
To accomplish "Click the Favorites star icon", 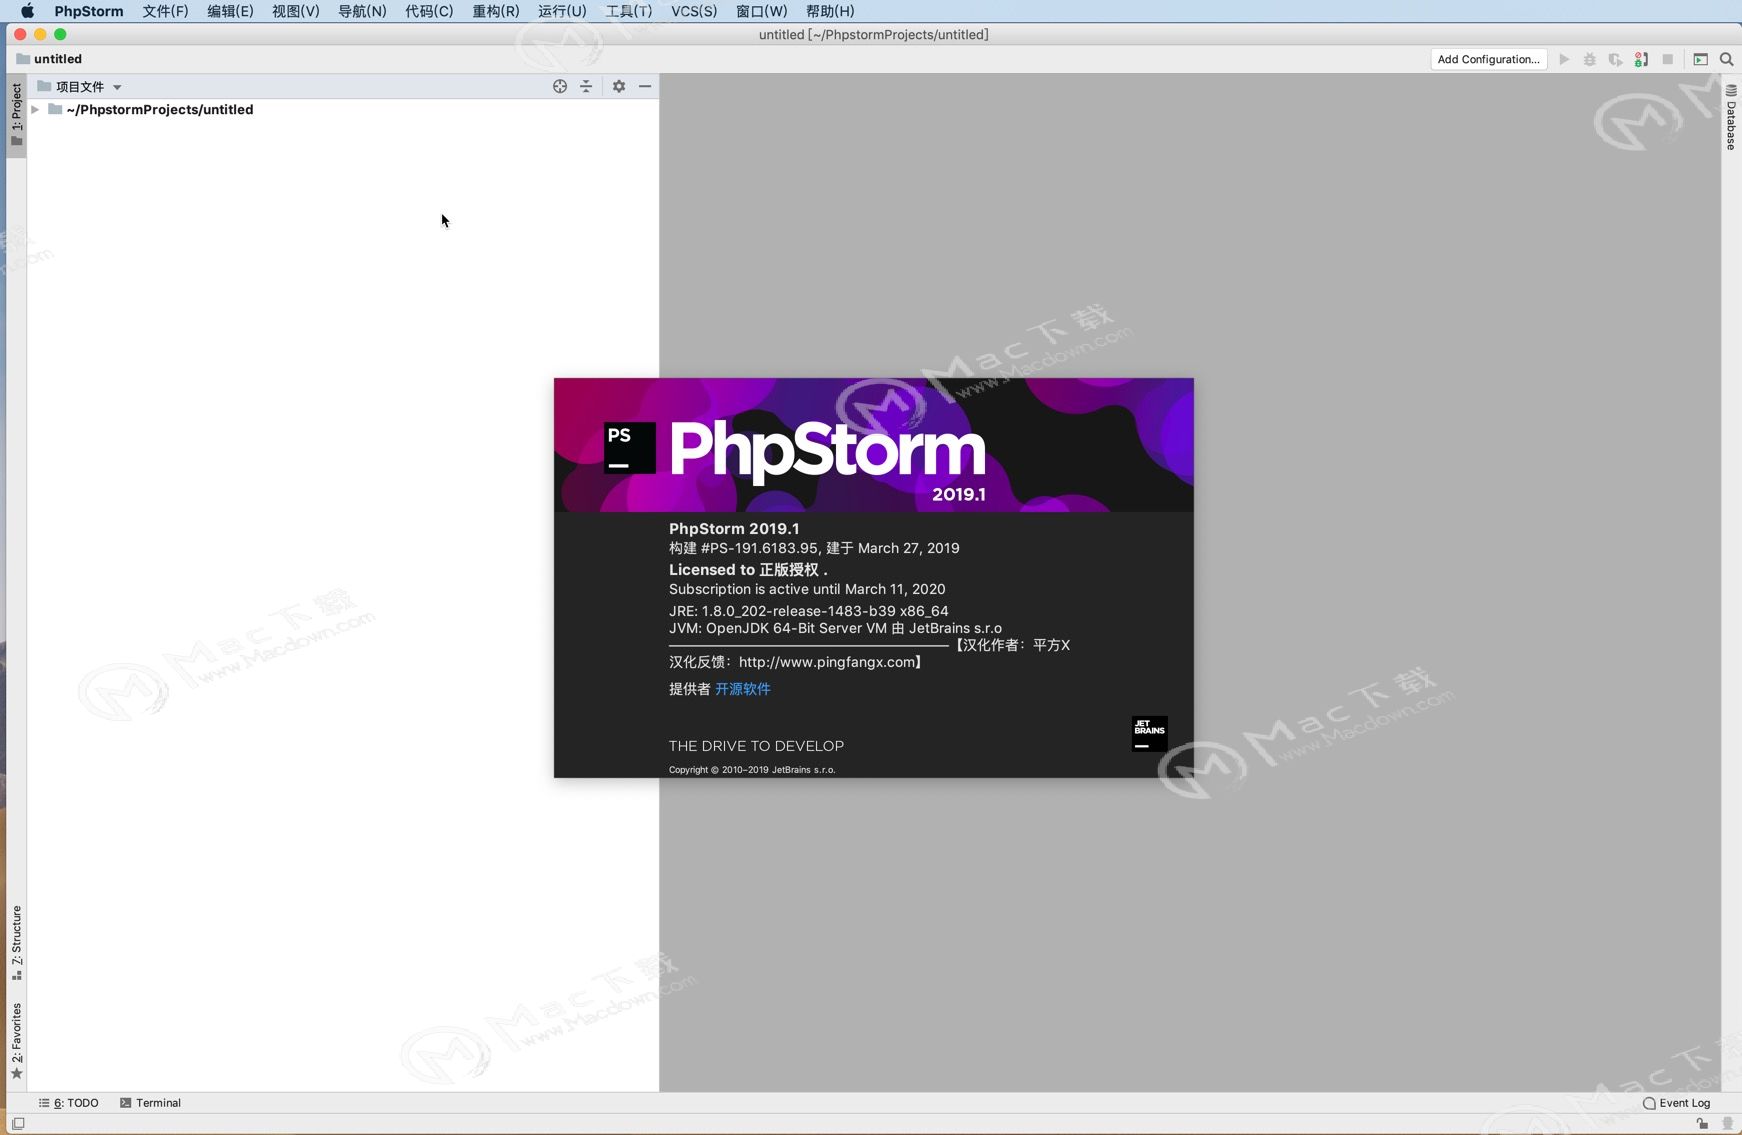I will [16, 1074].
